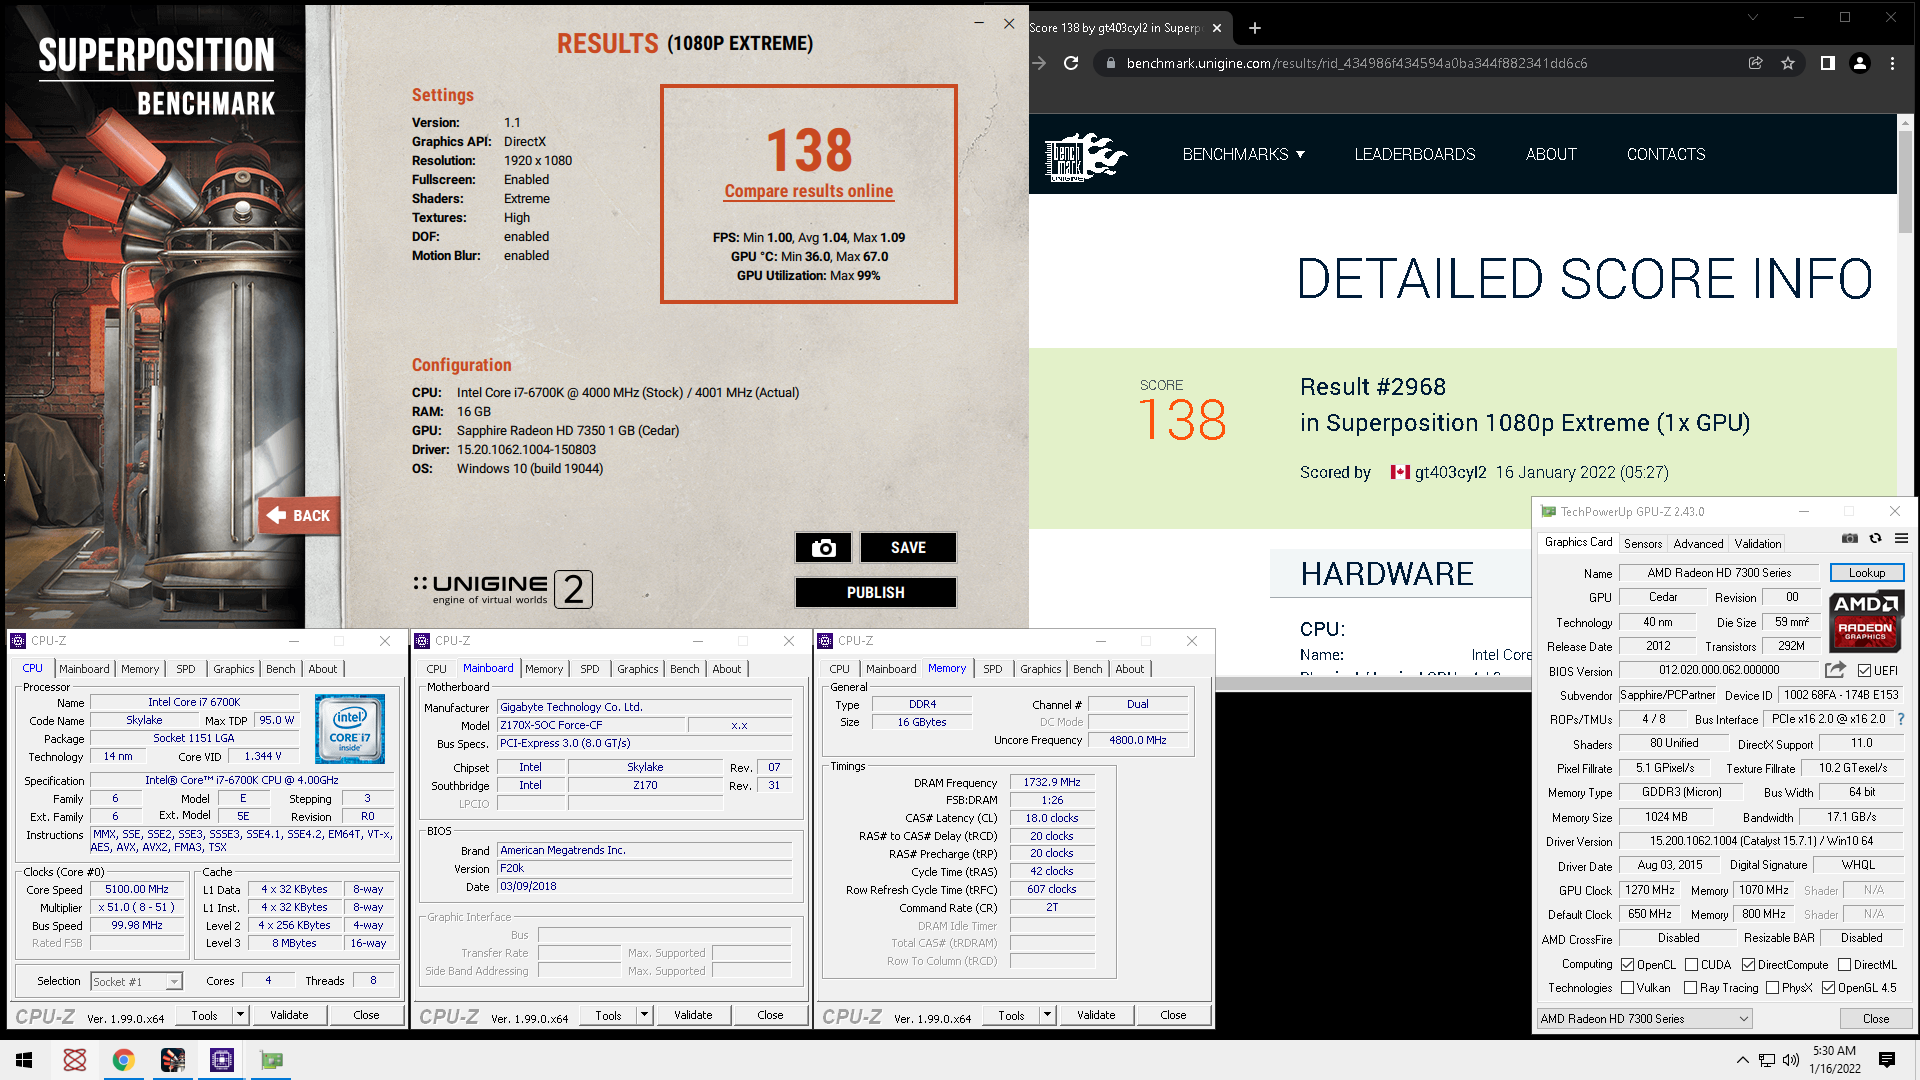Screen dimensions: 1920x1080
Task: Click the Bus Interface question mark icon
Action: coord(1900,719)
